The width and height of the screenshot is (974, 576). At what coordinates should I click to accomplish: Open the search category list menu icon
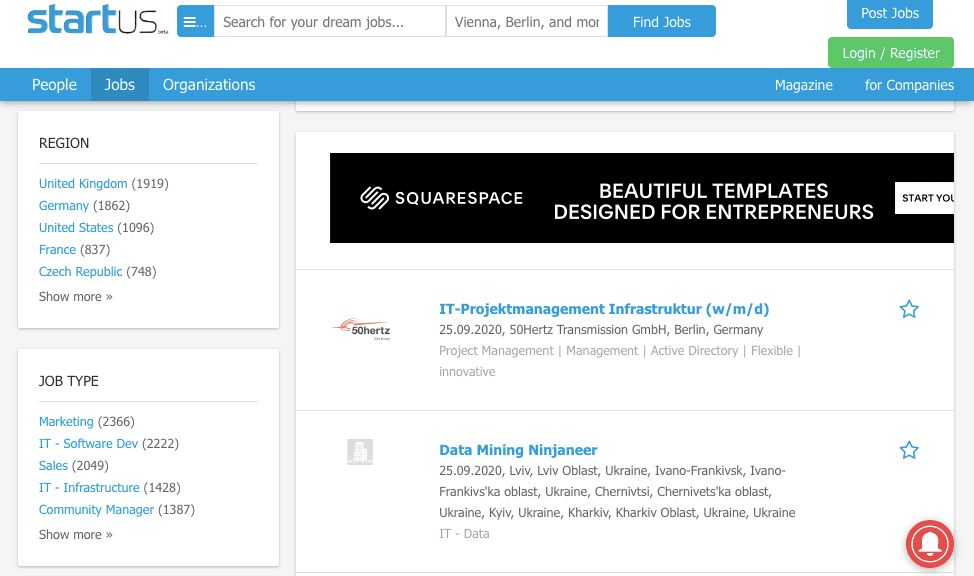(x=195, y=22)
